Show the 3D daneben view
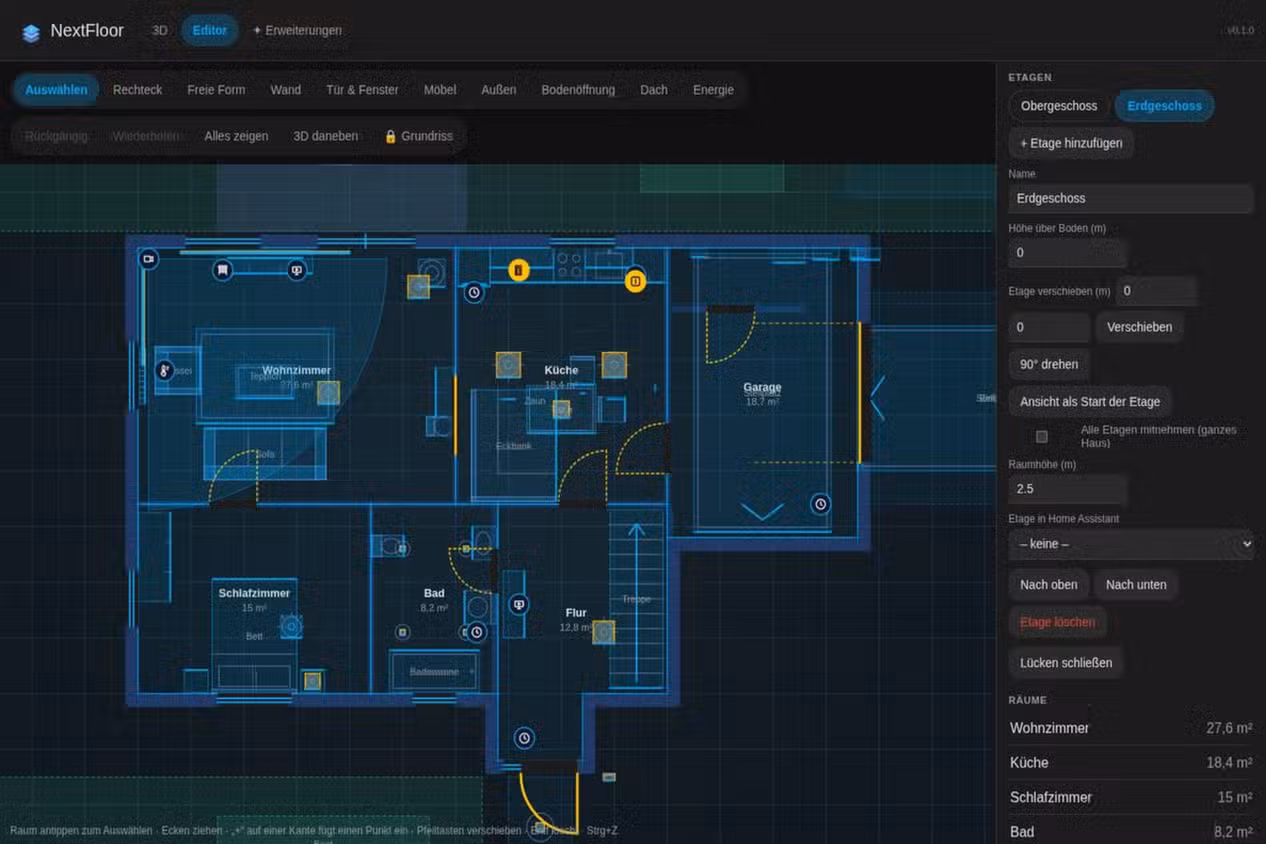Screen dimensions: 1266x844 click(326, 136)
